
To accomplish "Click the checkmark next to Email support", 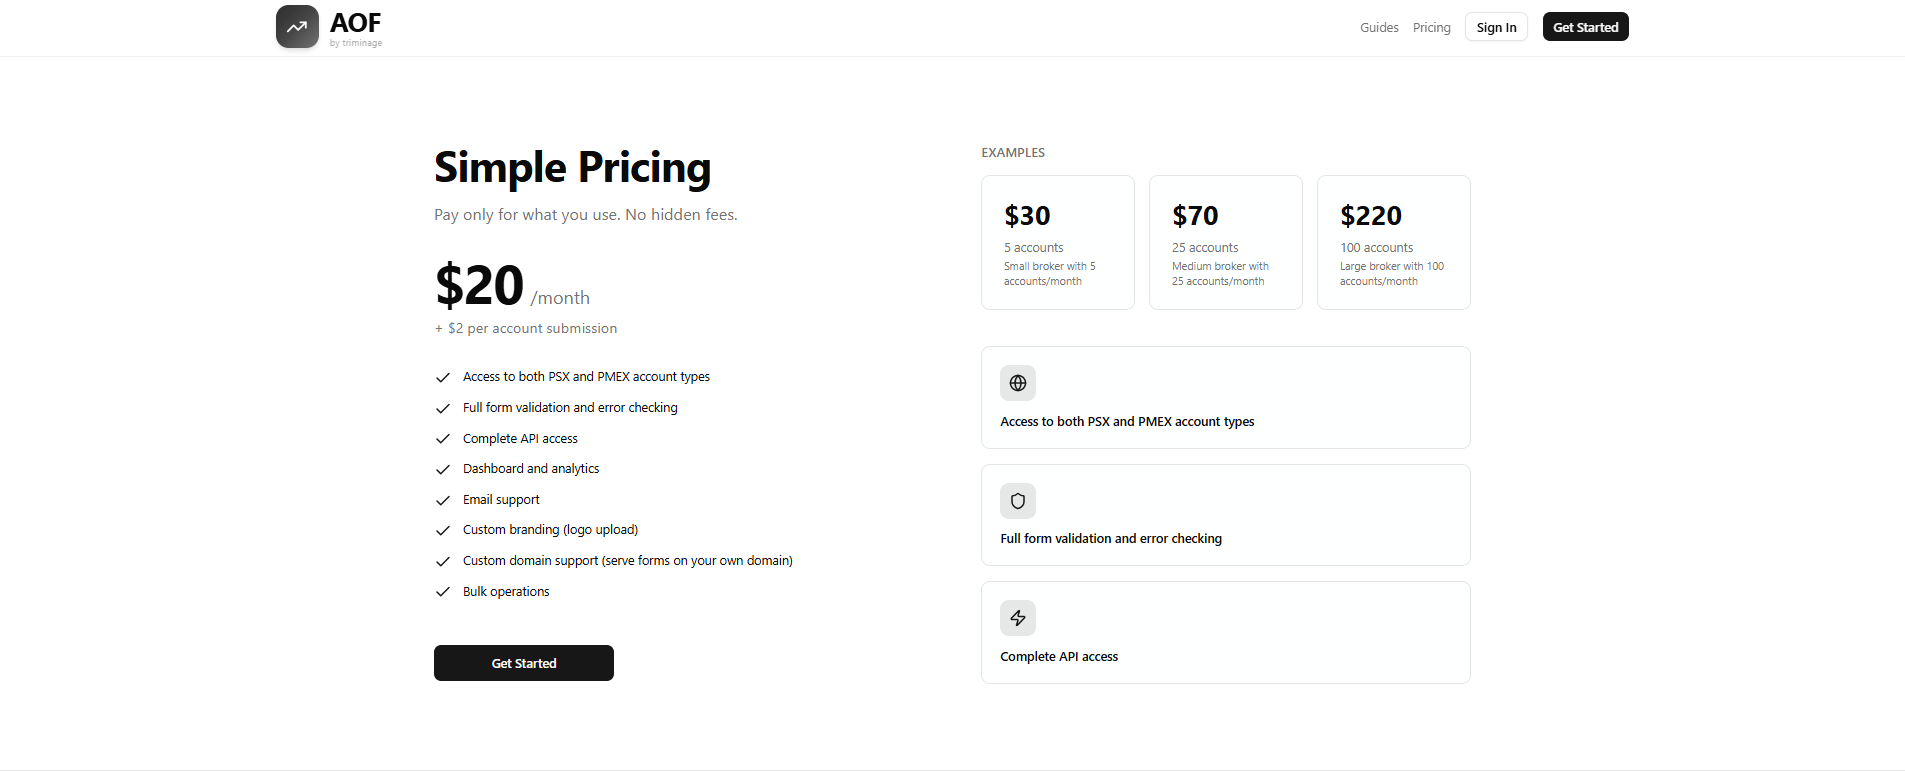I will (443, 500).
